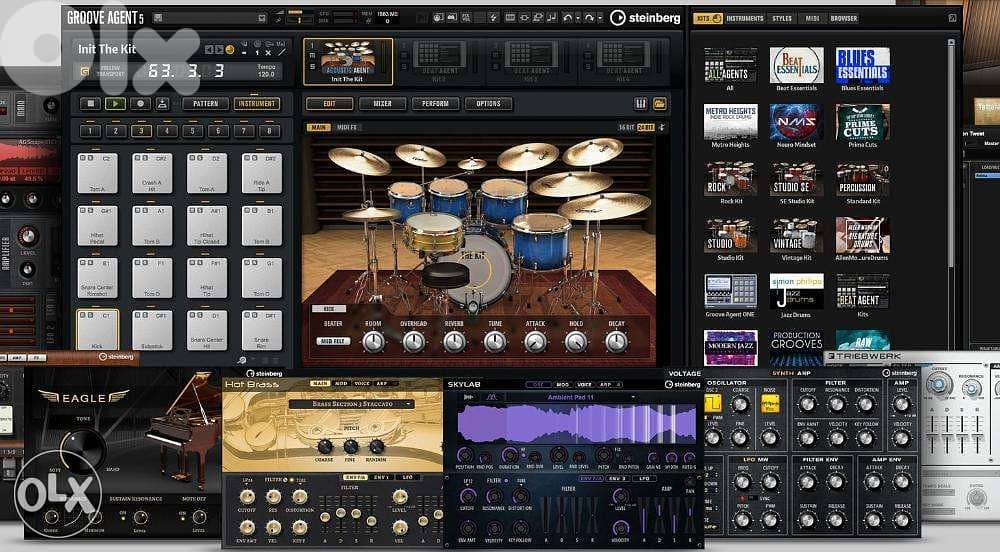Move the Hot Brass filter envelope A slider
This screenshot has width=1000, height=552.
[325, 518]
